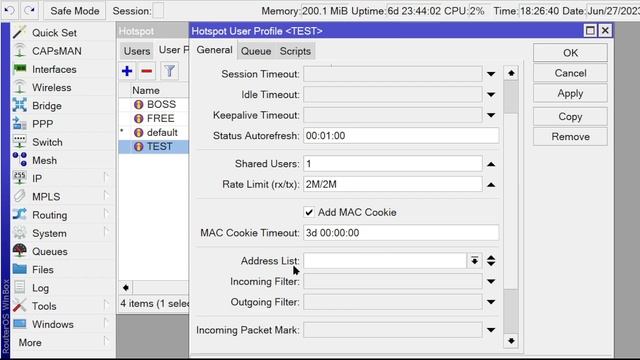This screenshot has width=640, height=360.
Task: Click the red minus Remove icon in Hotspot
Action: (147, 71)
